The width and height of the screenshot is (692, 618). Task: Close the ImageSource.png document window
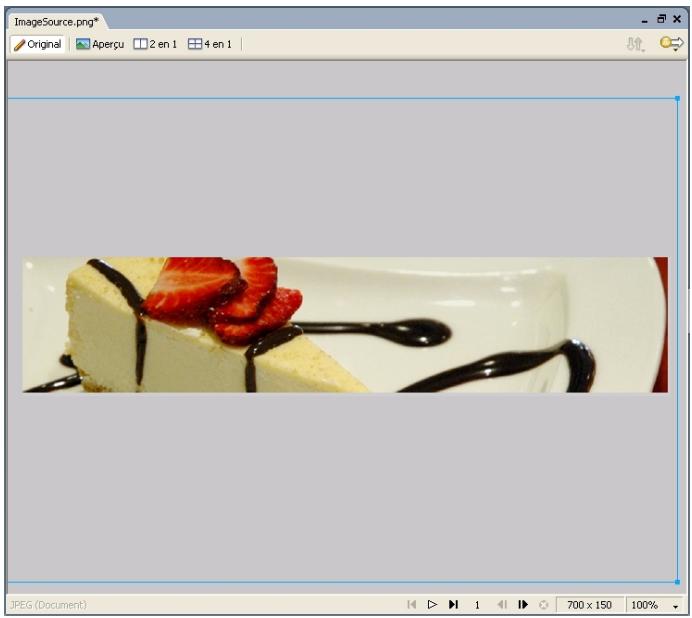point(677,19)
